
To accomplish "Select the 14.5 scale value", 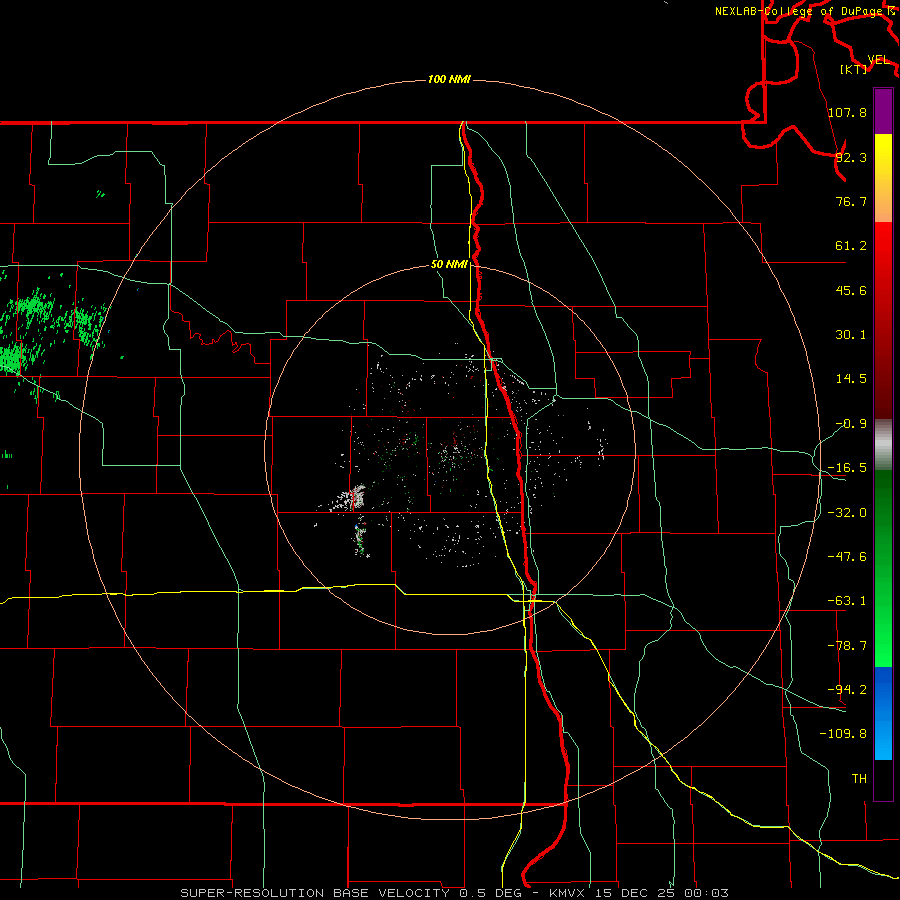I will pos(851,379).
